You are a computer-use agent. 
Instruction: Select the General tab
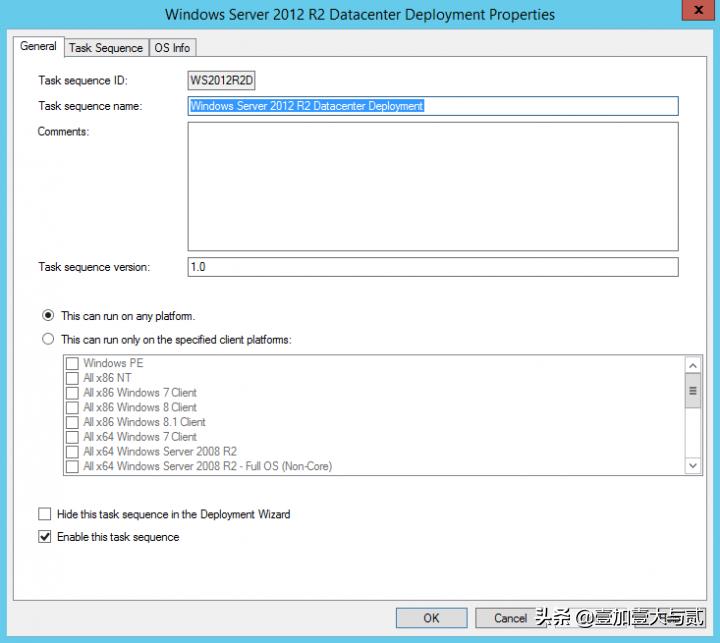tap(38, 46)
